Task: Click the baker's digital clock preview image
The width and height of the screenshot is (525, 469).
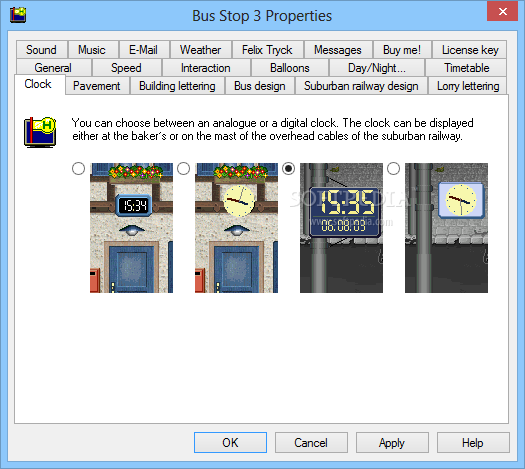Action: [132, 228]
